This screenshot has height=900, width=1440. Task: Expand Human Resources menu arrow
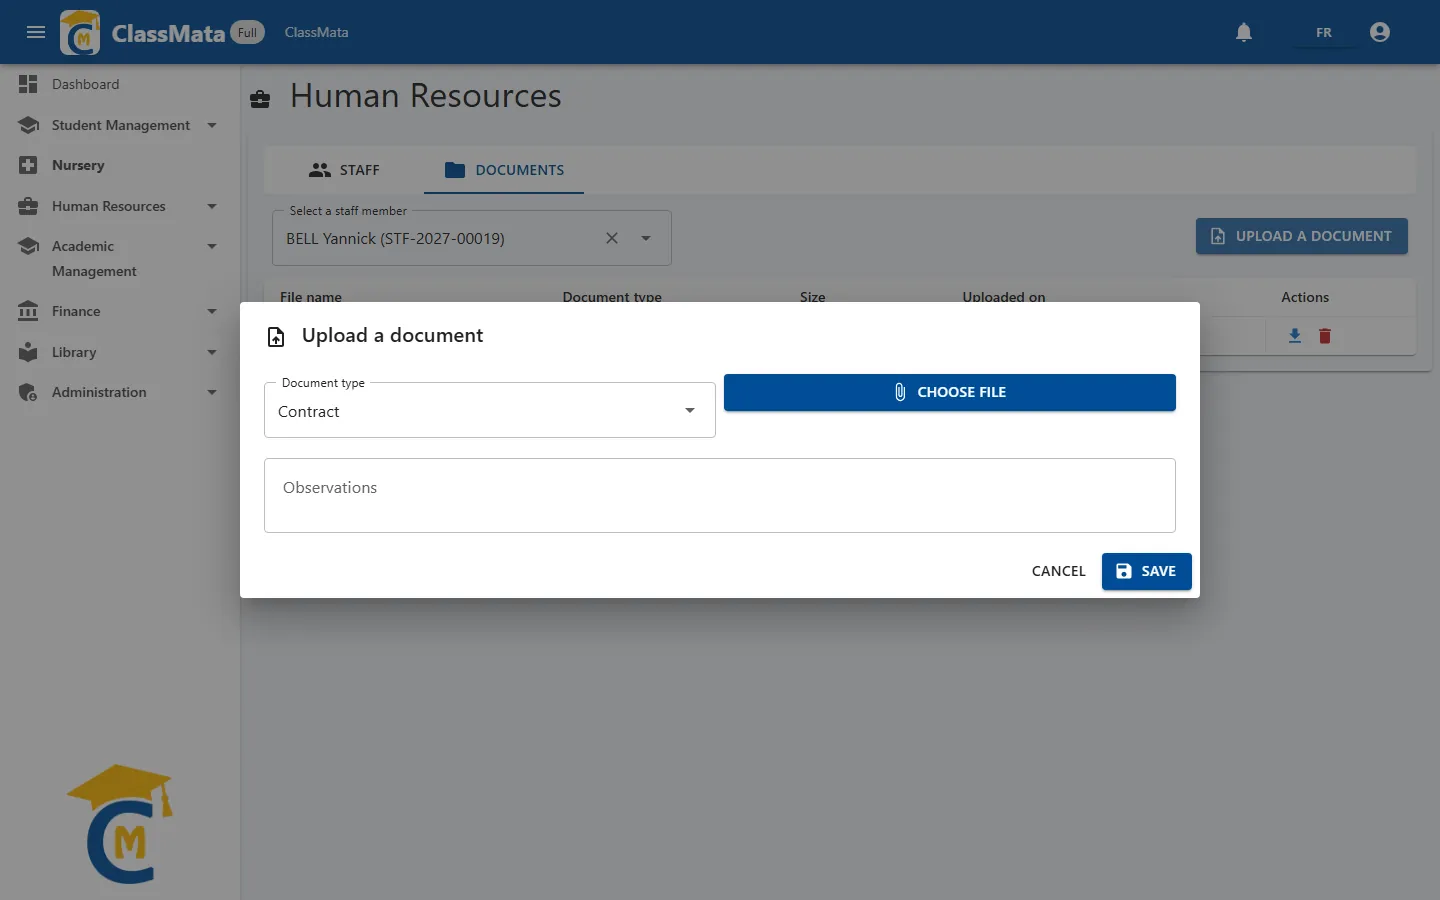pyautogui.click(x=212, y=206)
